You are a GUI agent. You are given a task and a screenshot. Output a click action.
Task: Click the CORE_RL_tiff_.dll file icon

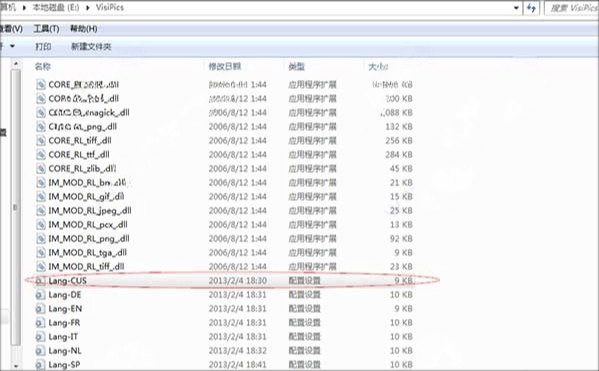coord(40,141)
